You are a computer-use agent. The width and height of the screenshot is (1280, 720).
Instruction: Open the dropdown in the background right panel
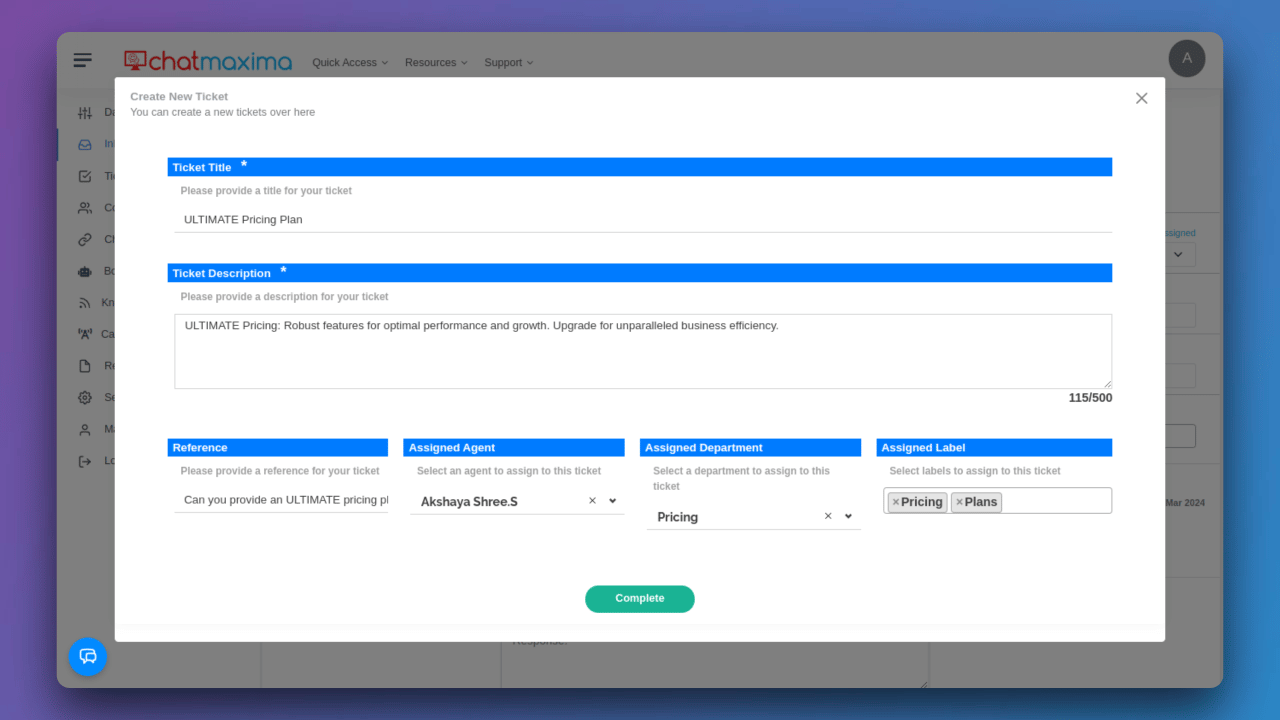pos(1178,255)
